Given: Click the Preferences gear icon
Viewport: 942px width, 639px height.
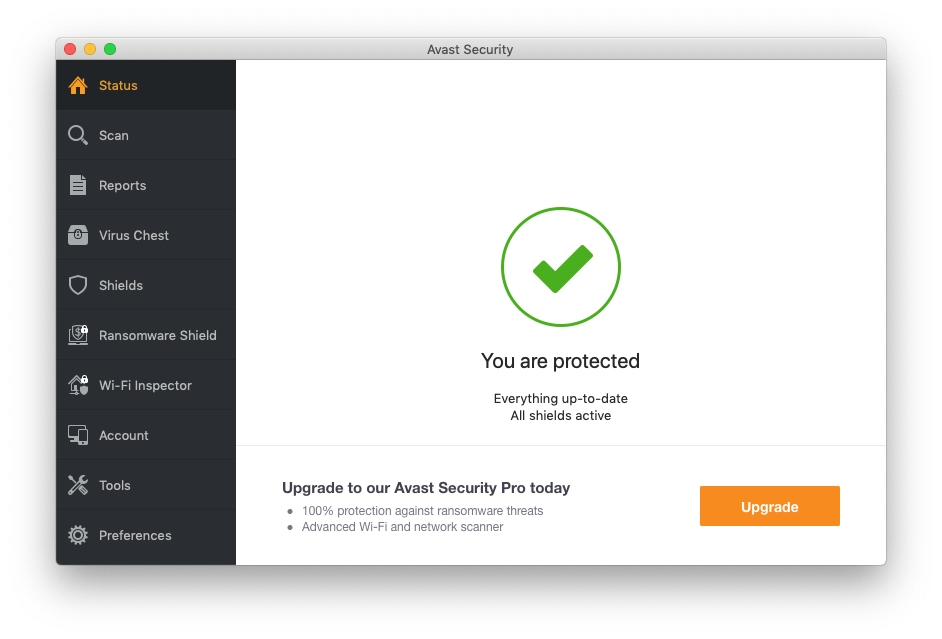Looking at the screenshot, I should click(78, 535).
